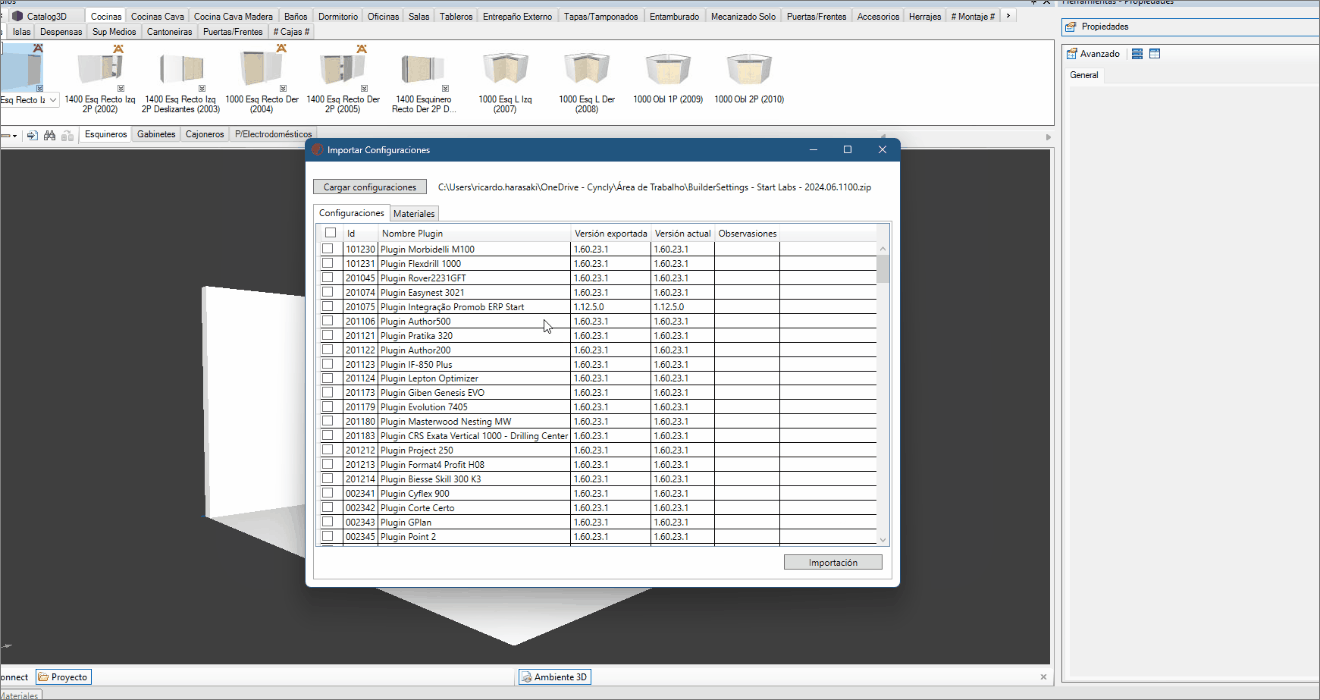Click the Importación button
The height and width of the screenshot is (700, 1320).
coord(833,563)
